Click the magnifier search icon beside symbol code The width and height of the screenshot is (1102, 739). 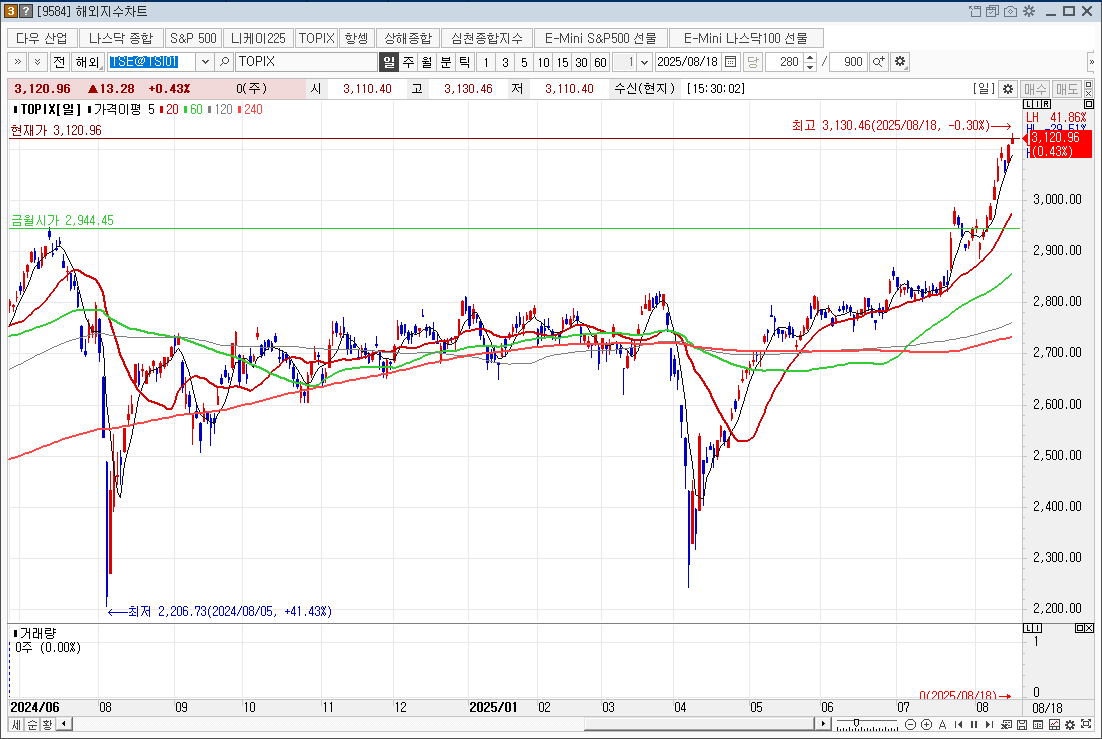pyautogui.click(x=225, y=62)
